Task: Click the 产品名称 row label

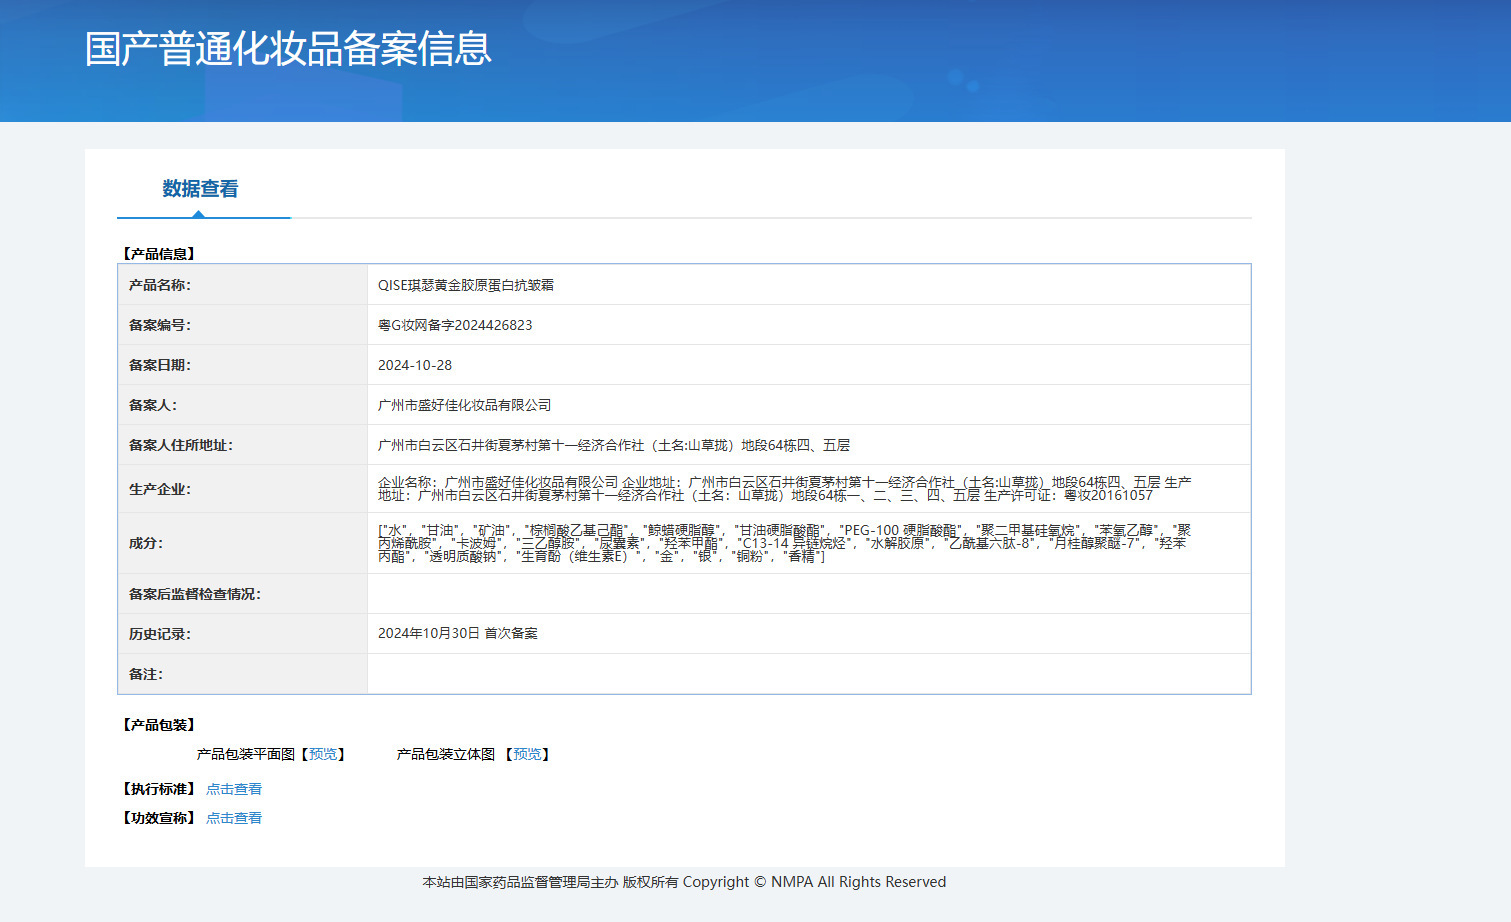Action: tap(160, 285)
